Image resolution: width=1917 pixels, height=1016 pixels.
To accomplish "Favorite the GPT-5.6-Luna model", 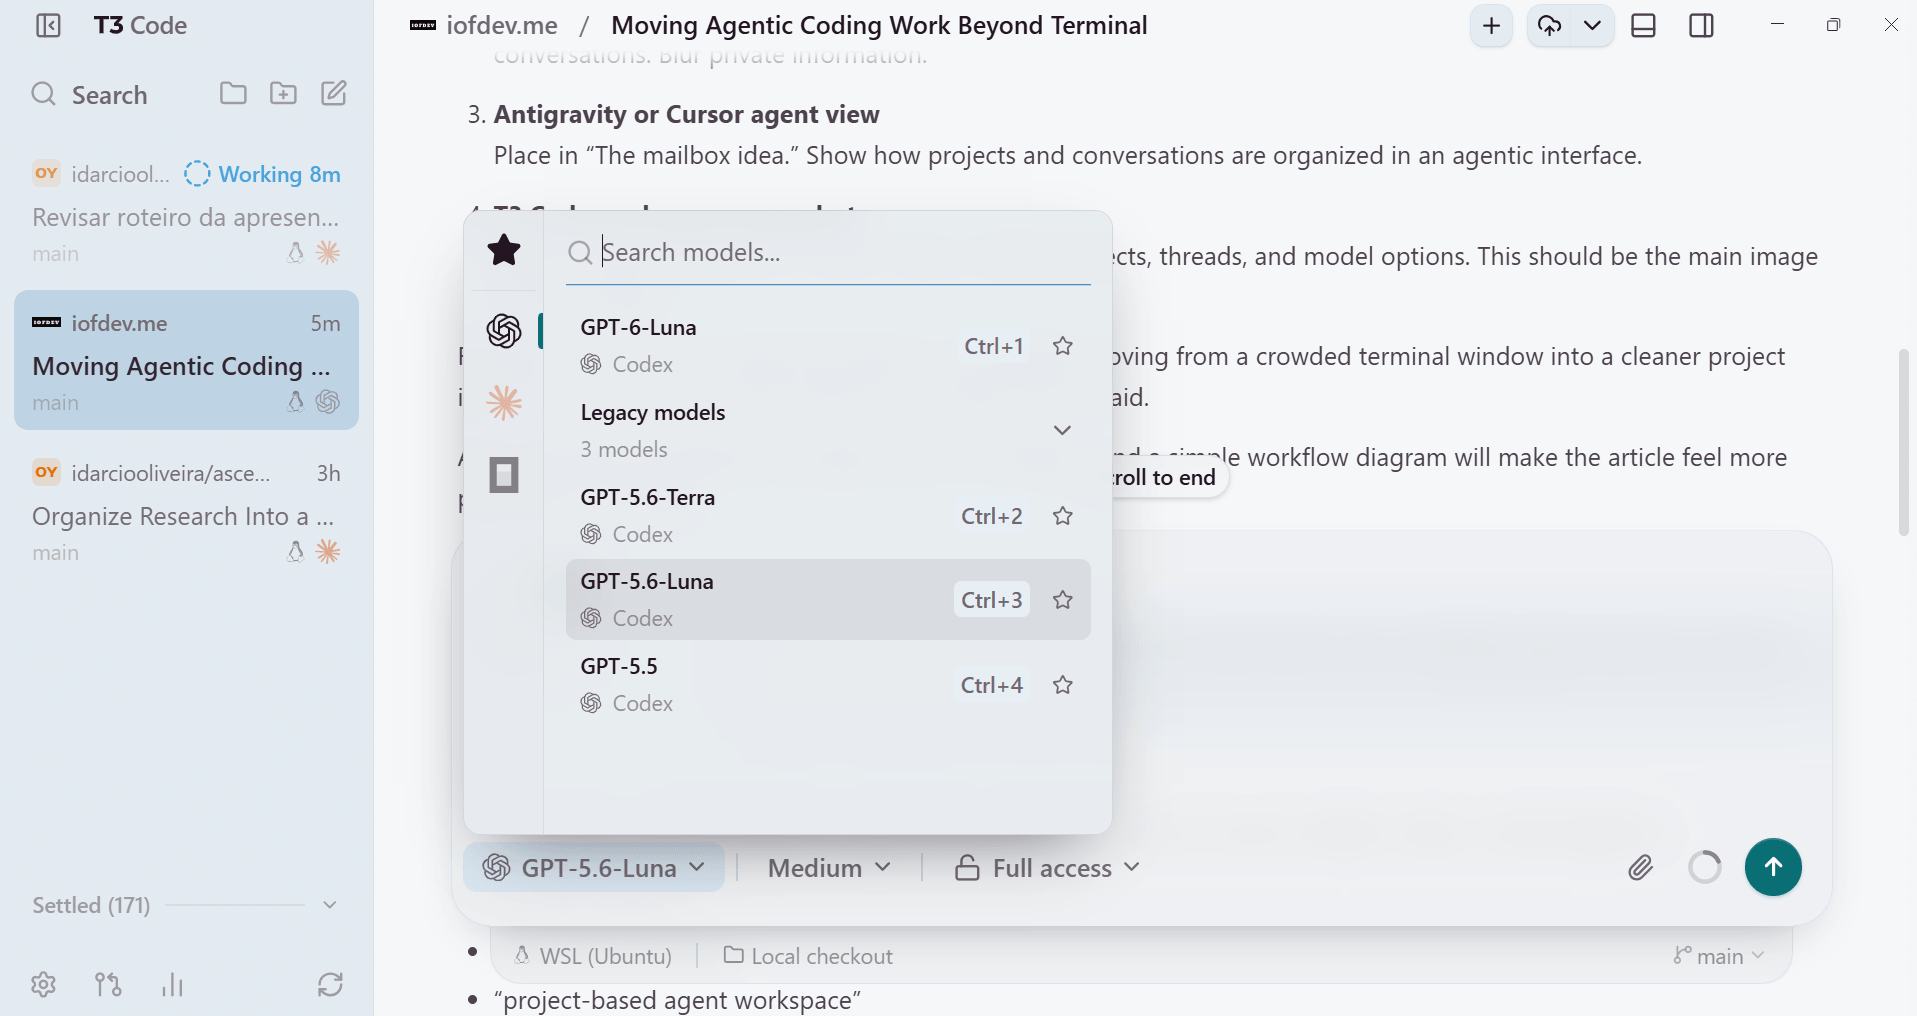I will tap(1063, 600).
